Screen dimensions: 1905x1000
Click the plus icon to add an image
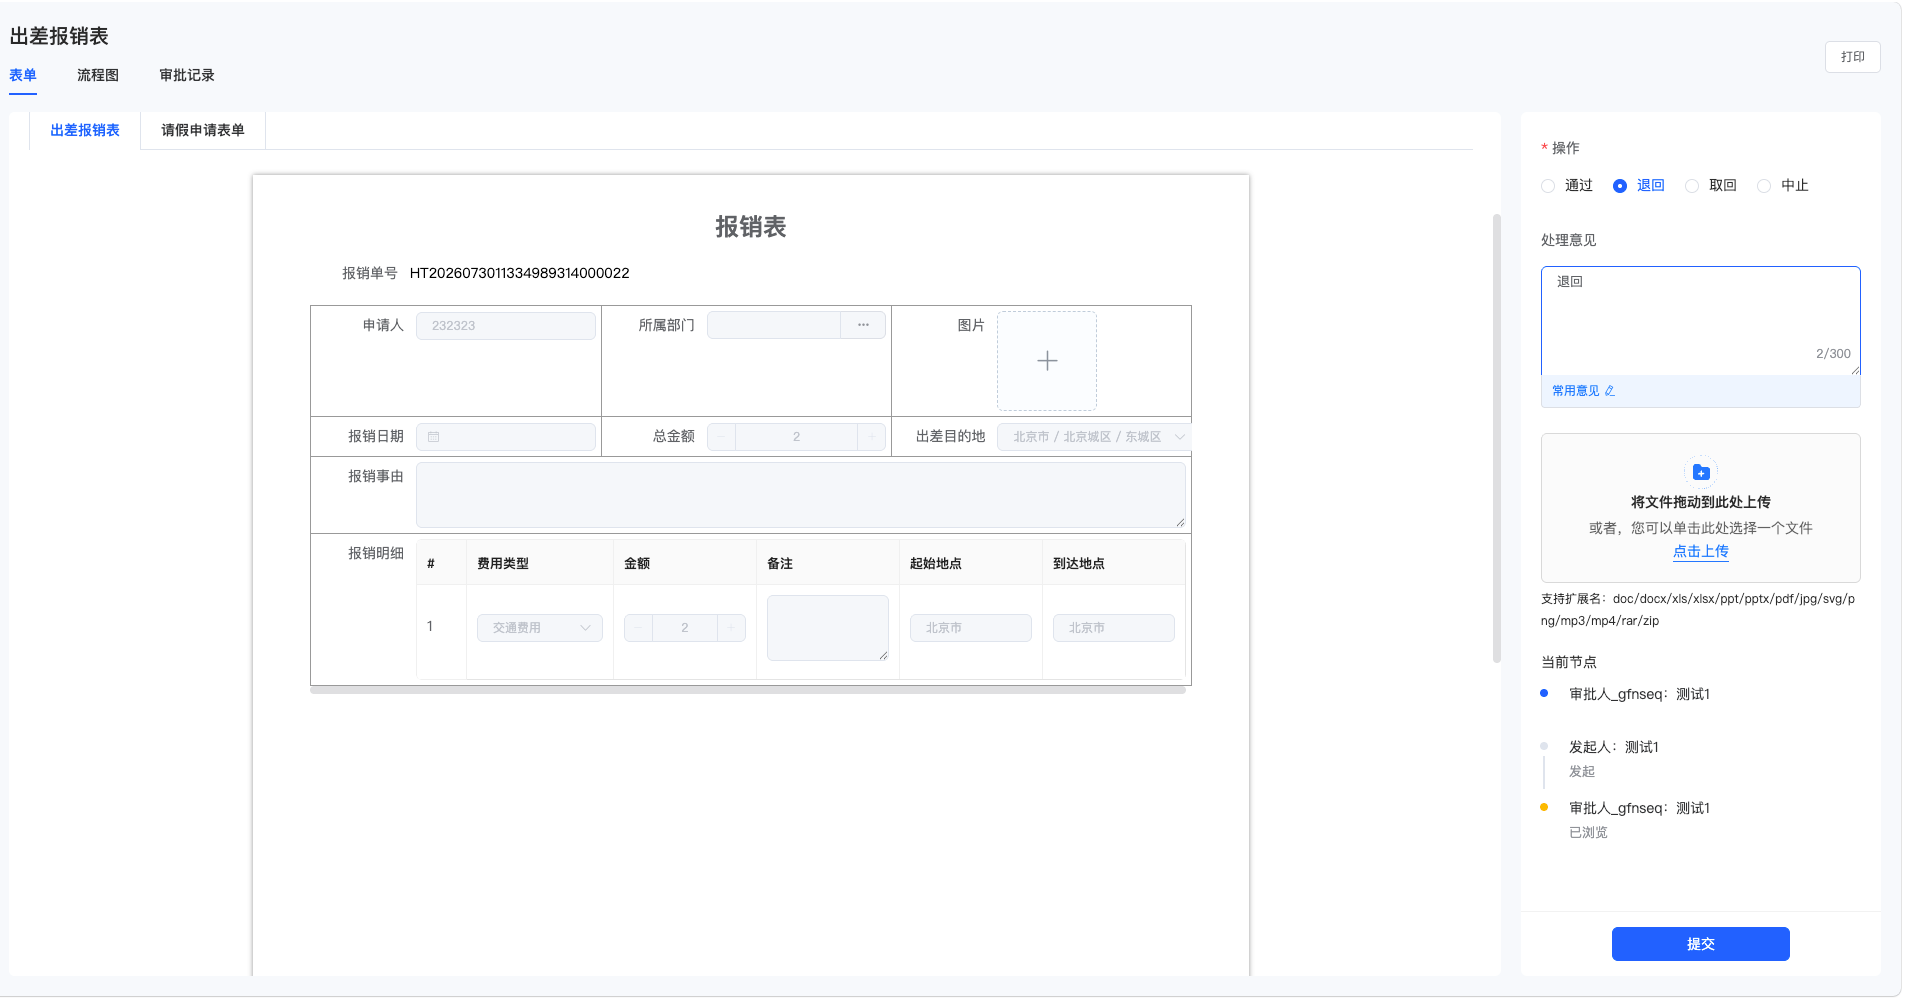pyautogui.click(x=1047, y=361)
